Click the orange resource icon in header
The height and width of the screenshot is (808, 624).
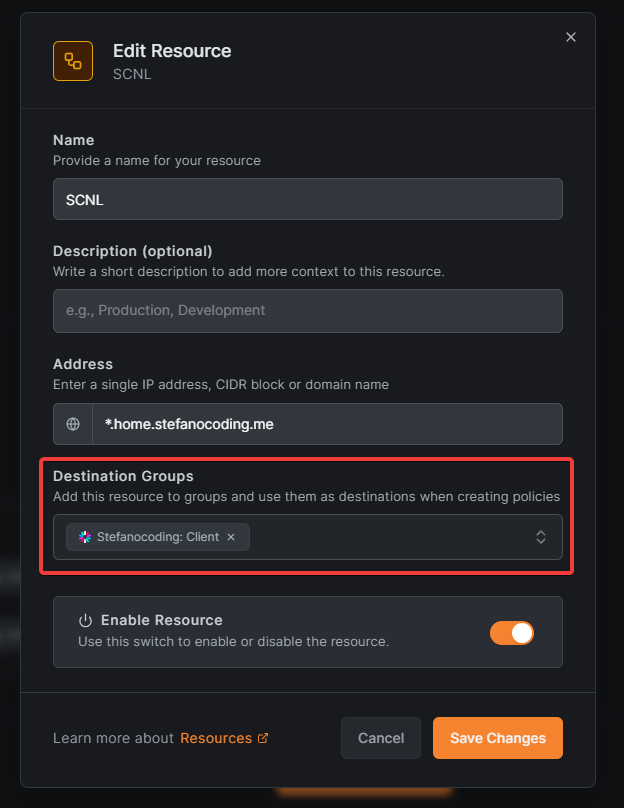coord(73,60)
